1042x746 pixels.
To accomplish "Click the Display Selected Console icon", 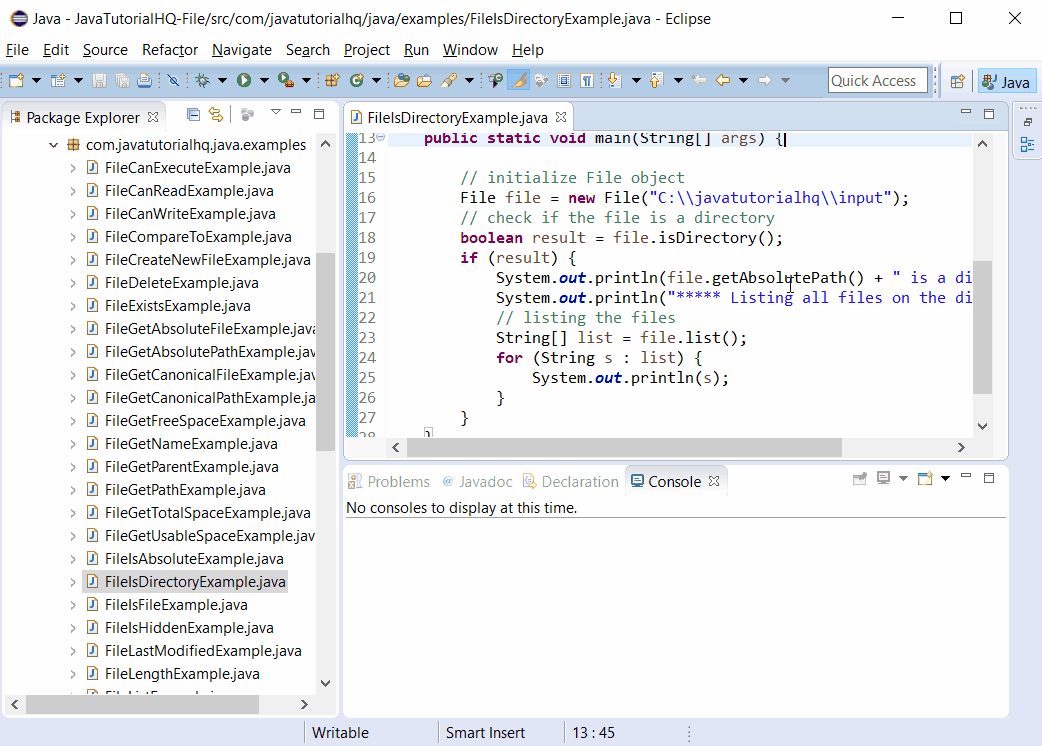I will (883, 478).
